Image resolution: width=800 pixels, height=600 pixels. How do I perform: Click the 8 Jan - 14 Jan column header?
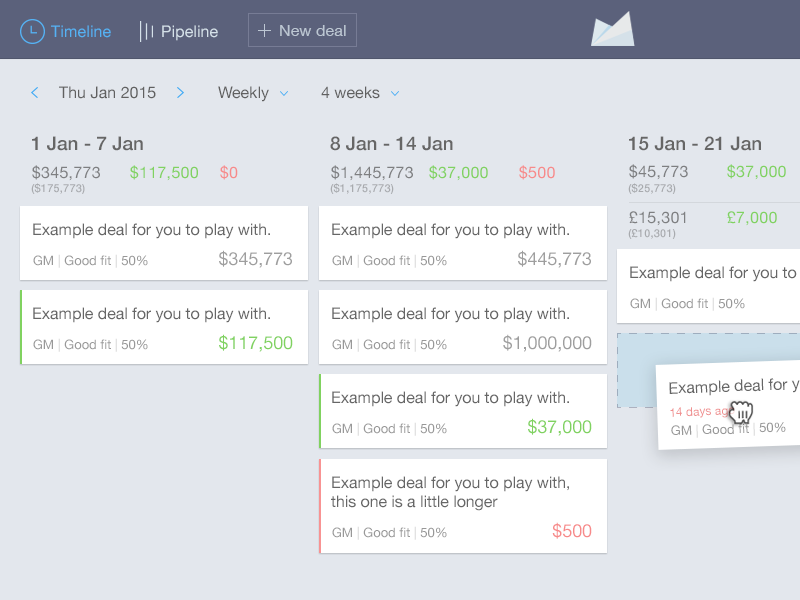tap(392, 144)
